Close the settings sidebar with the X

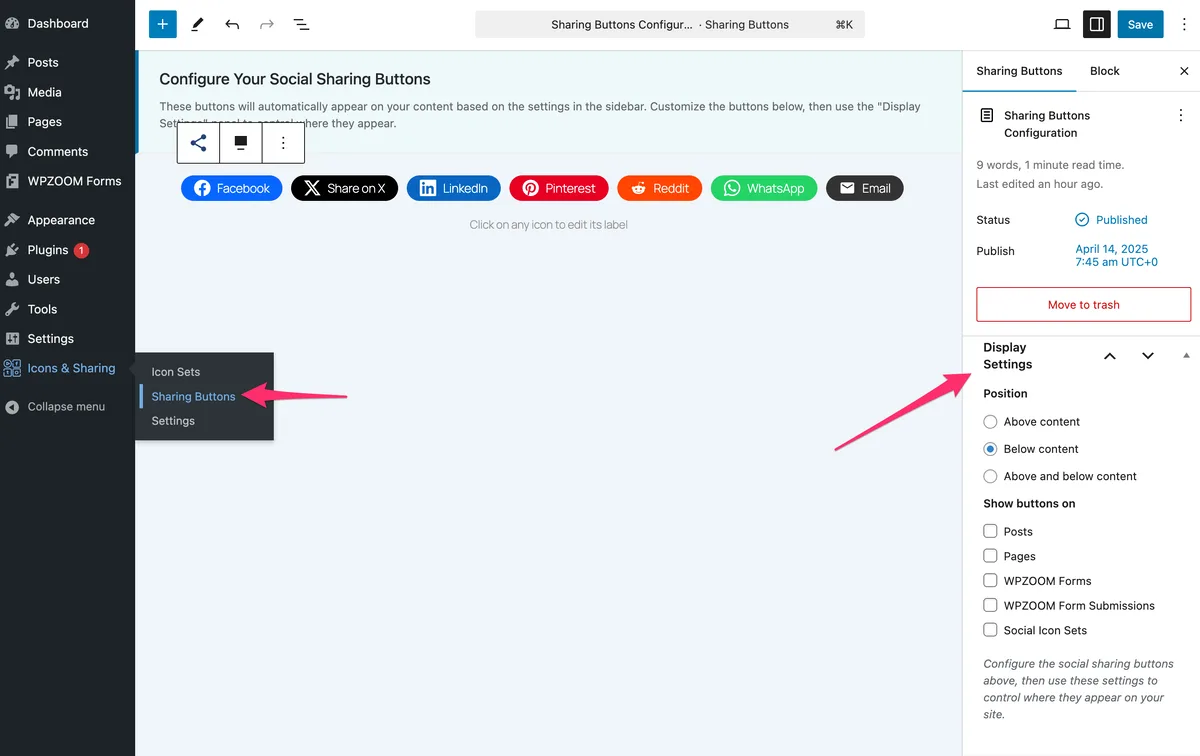point(1184,71)
